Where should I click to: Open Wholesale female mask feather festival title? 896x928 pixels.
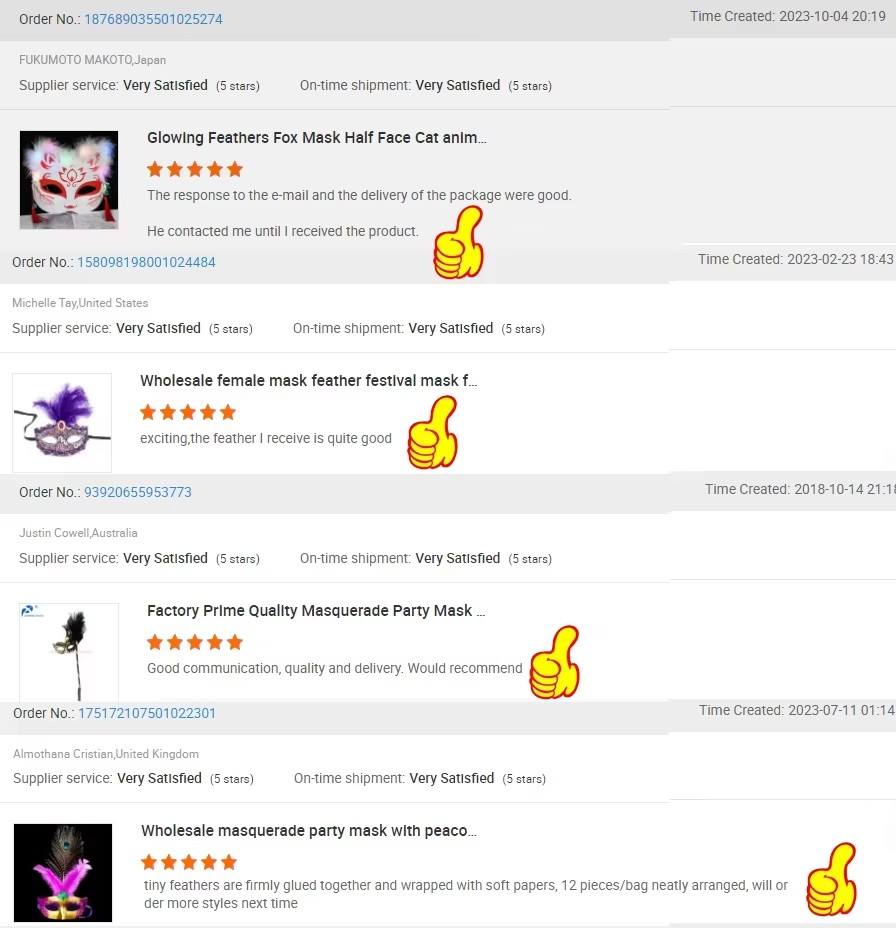point(308,381)
